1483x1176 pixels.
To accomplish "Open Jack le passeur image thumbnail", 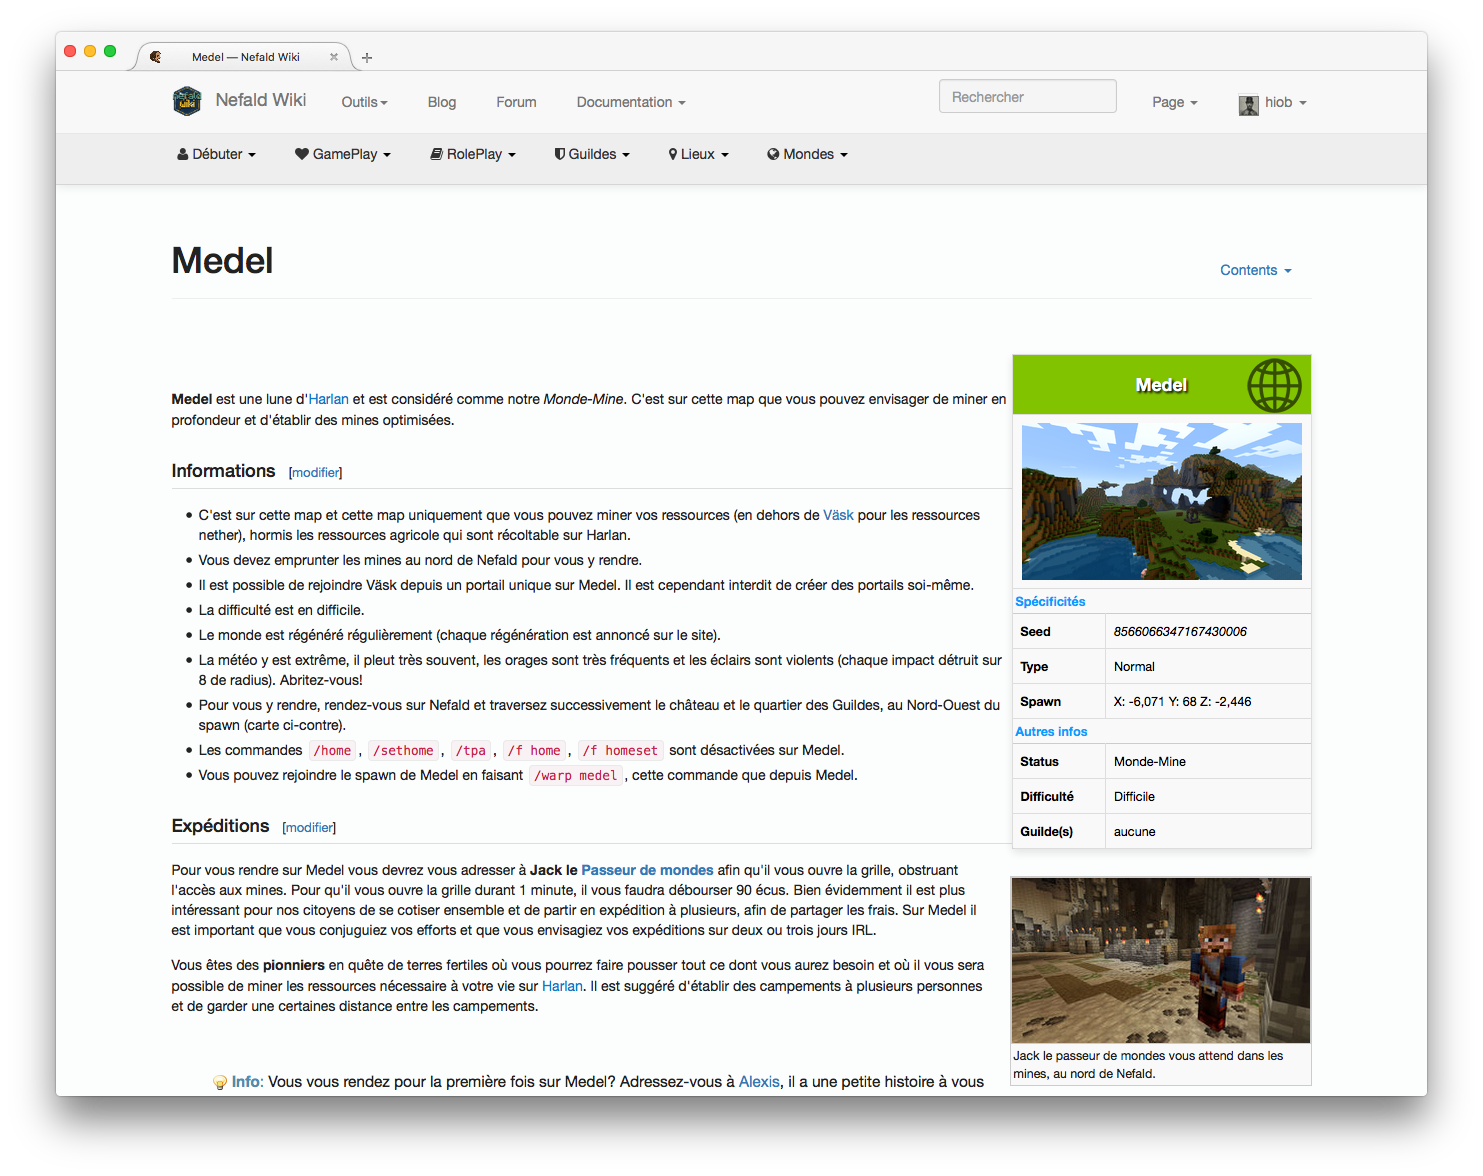I will (1160, 960).
